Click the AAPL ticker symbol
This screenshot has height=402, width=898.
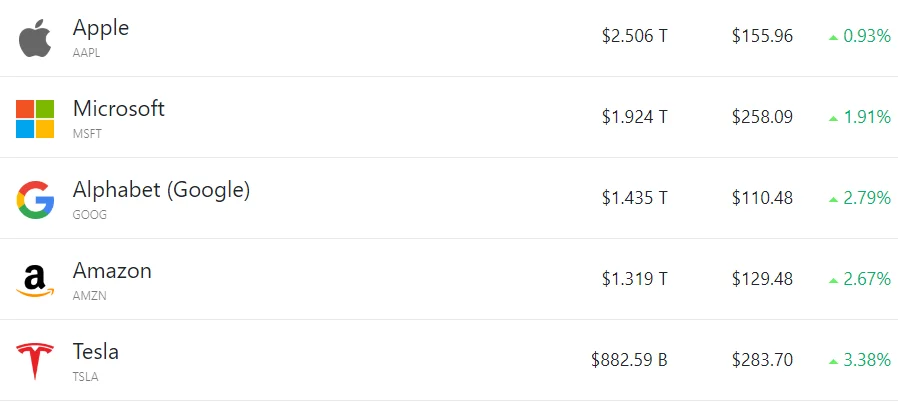click(x=86, y=52)
